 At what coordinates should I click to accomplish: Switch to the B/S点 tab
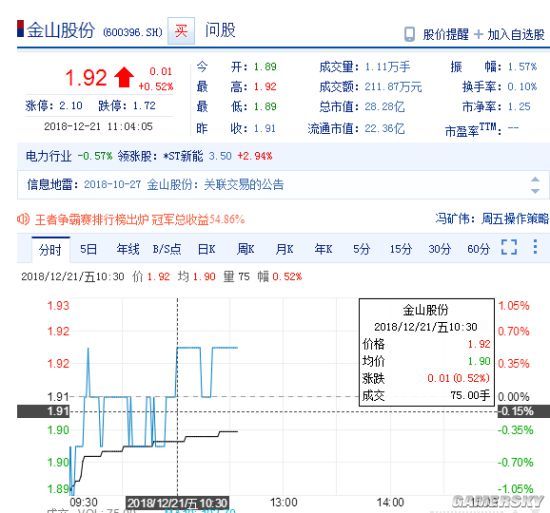(x=167, y=249)
